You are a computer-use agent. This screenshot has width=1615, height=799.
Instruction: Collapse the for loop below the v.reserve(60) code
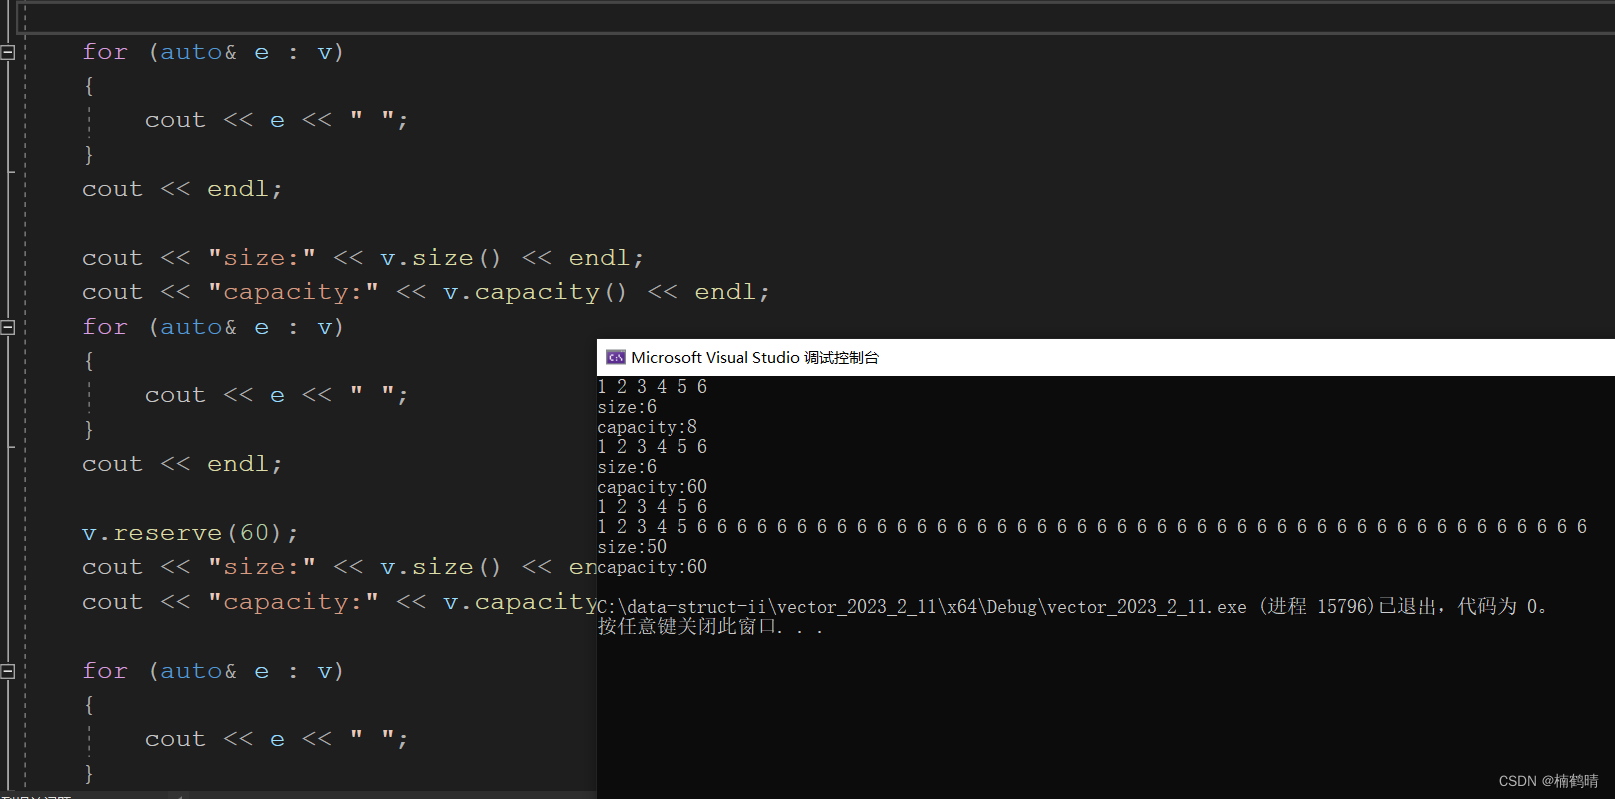point(8,671)
